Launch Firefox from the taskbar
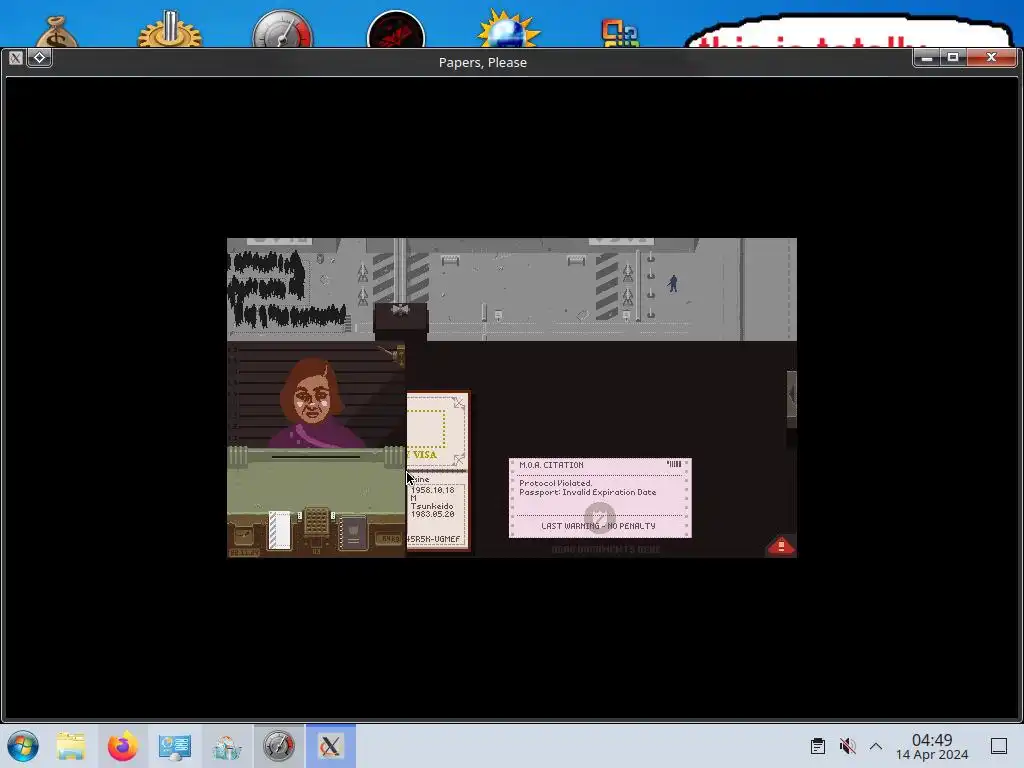 123,746
